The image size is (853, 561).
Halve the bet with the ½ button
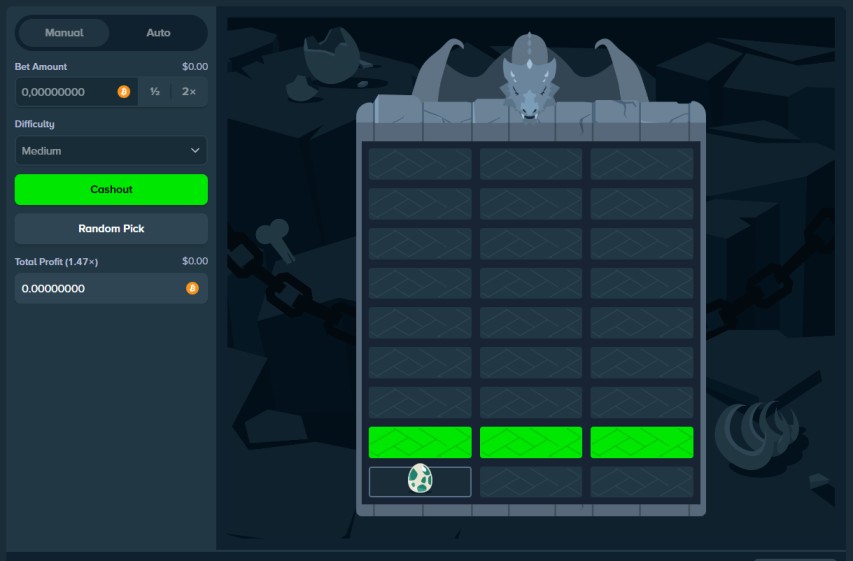(155, 91)
